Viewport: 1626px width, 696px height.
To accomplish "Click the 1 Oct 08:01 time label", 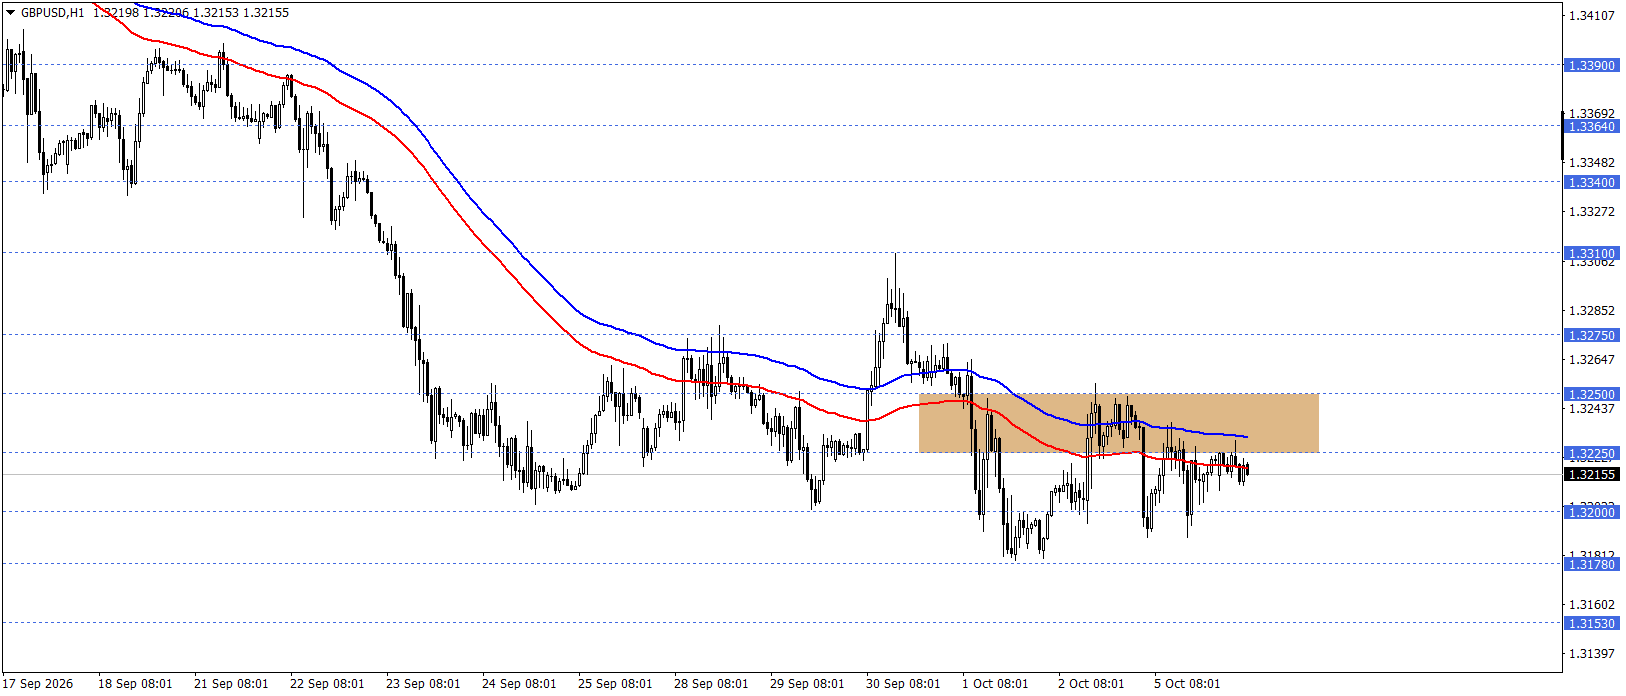I will [995, 684].
